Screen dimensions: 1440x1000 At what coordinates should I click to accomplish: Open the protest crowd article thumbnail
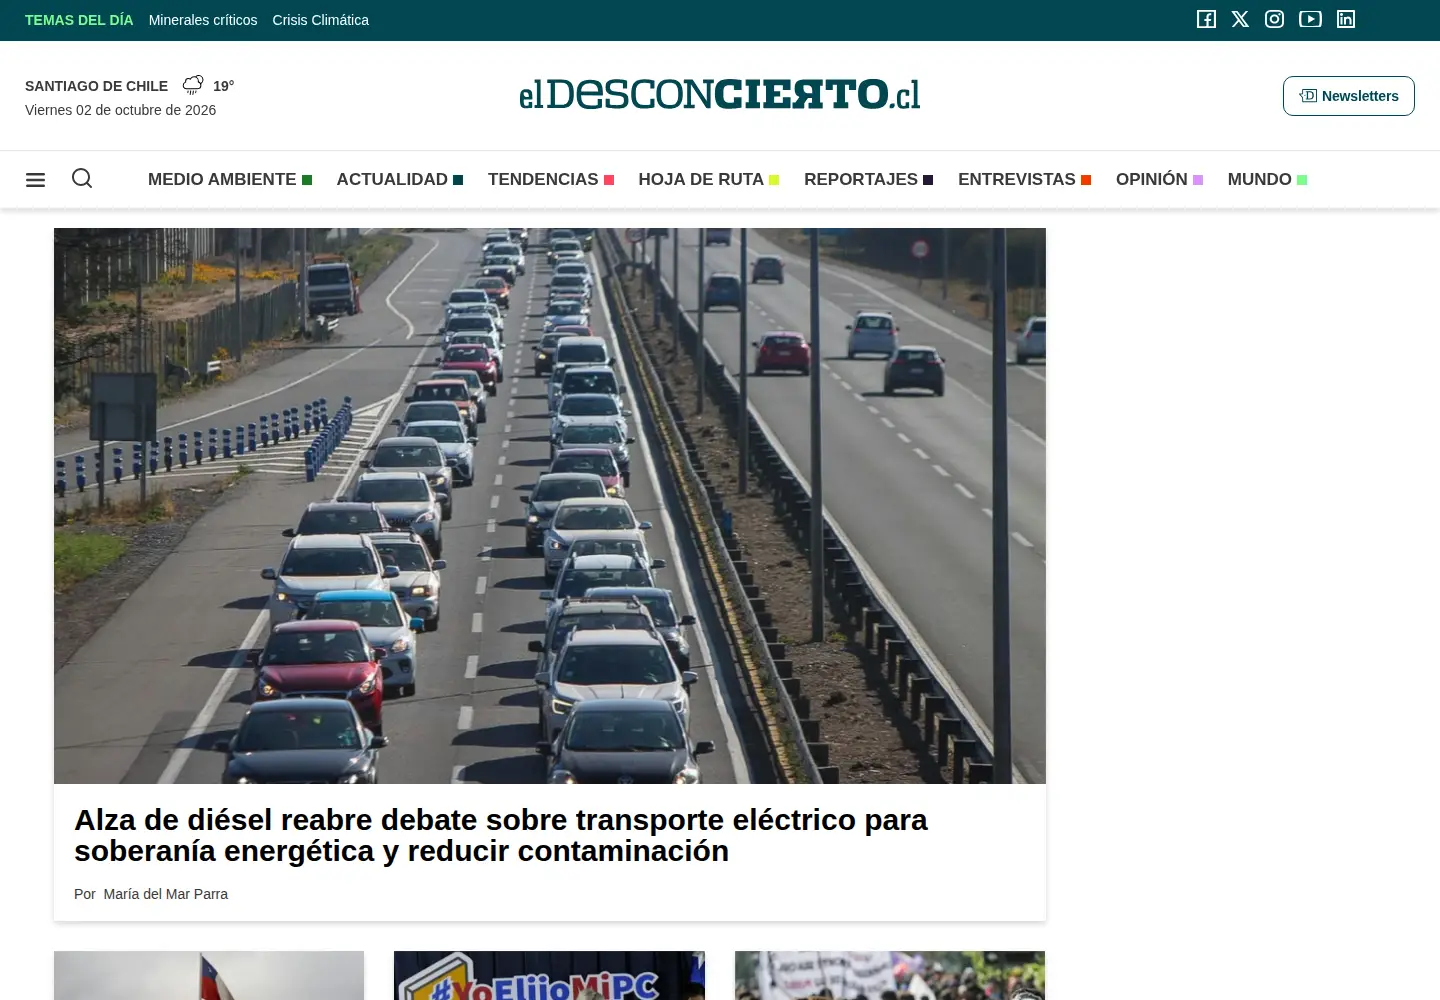coord(890,975)
